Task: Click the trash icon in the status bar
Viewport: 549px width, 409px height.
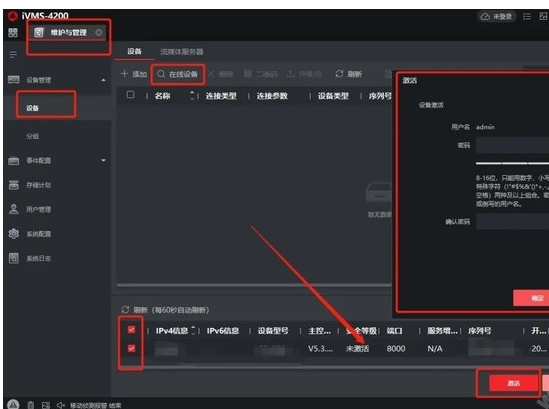Action: coord(31,405)
